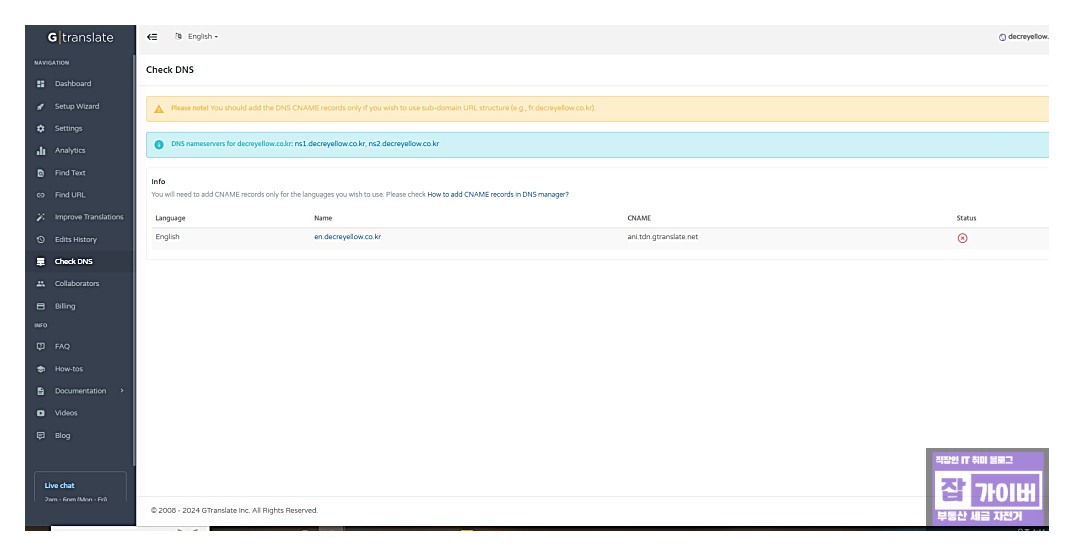Screen dimensions: 1074x556
Task: Click the Settings gear icon
Action: pos(40,128)
